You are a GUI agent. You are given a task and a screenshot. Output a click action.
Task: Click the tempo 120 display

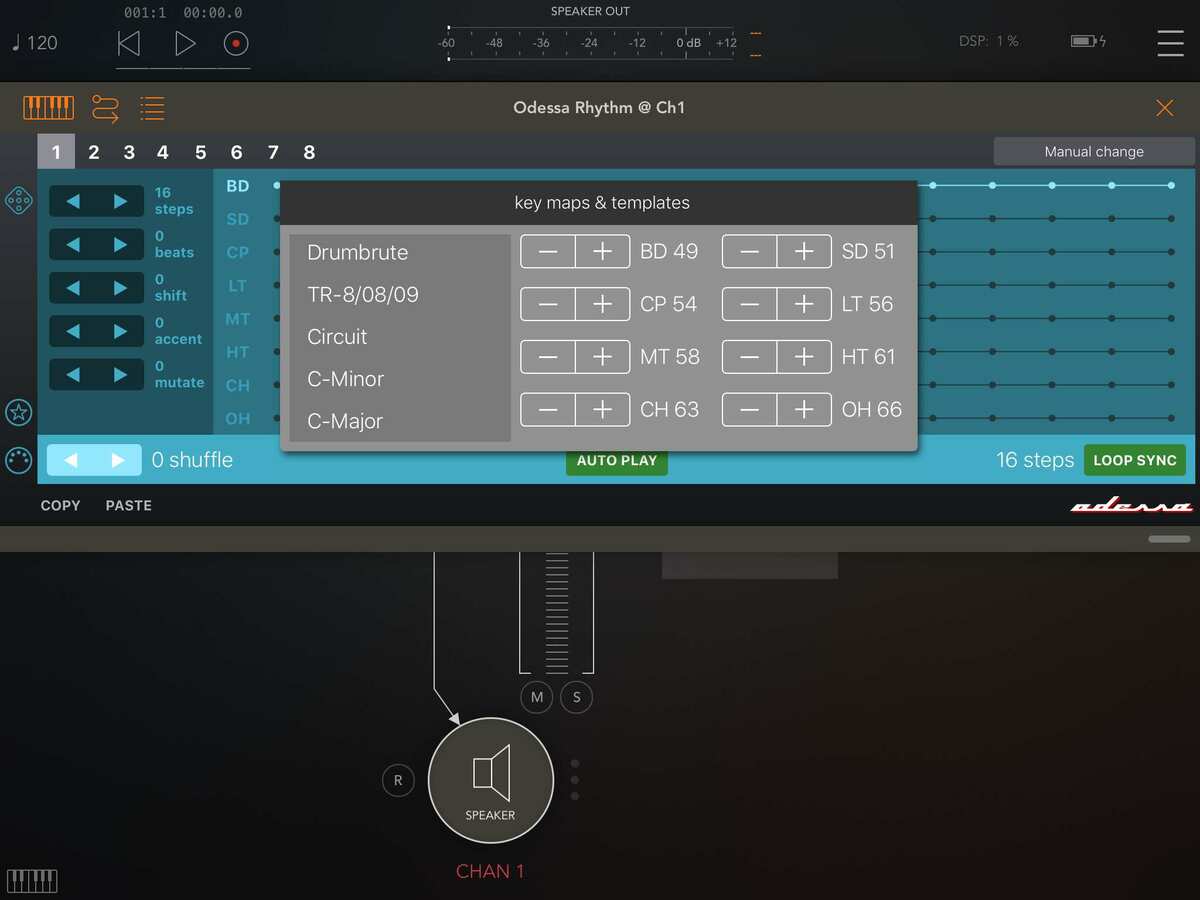[x=35, y=43]
